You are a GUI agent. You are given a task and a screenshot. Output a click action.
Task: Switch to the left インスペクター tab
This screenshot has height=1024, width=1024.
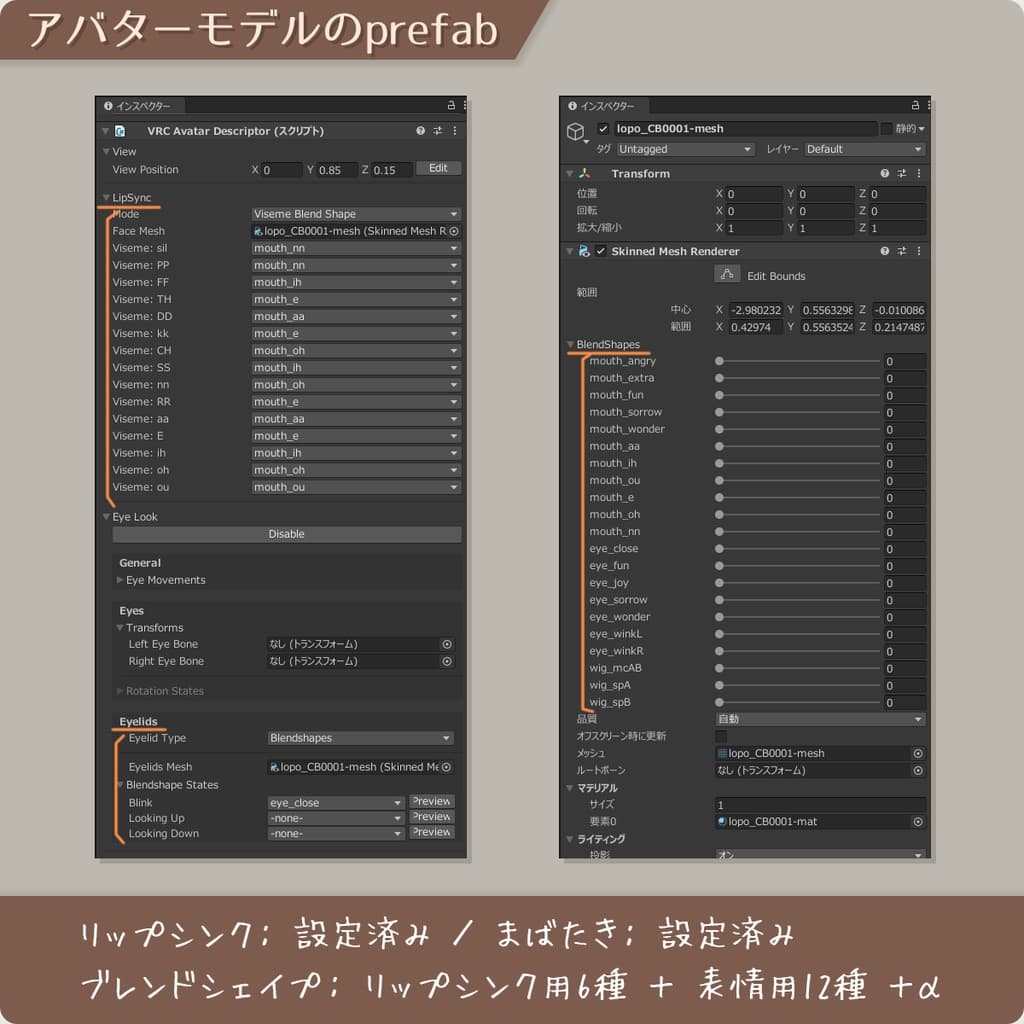click(143, 106)
